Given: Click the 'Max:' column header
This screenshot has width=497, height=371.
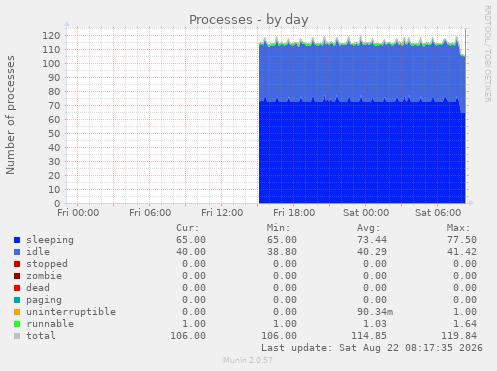Looking at the screenshot, I should click(458, 228).
